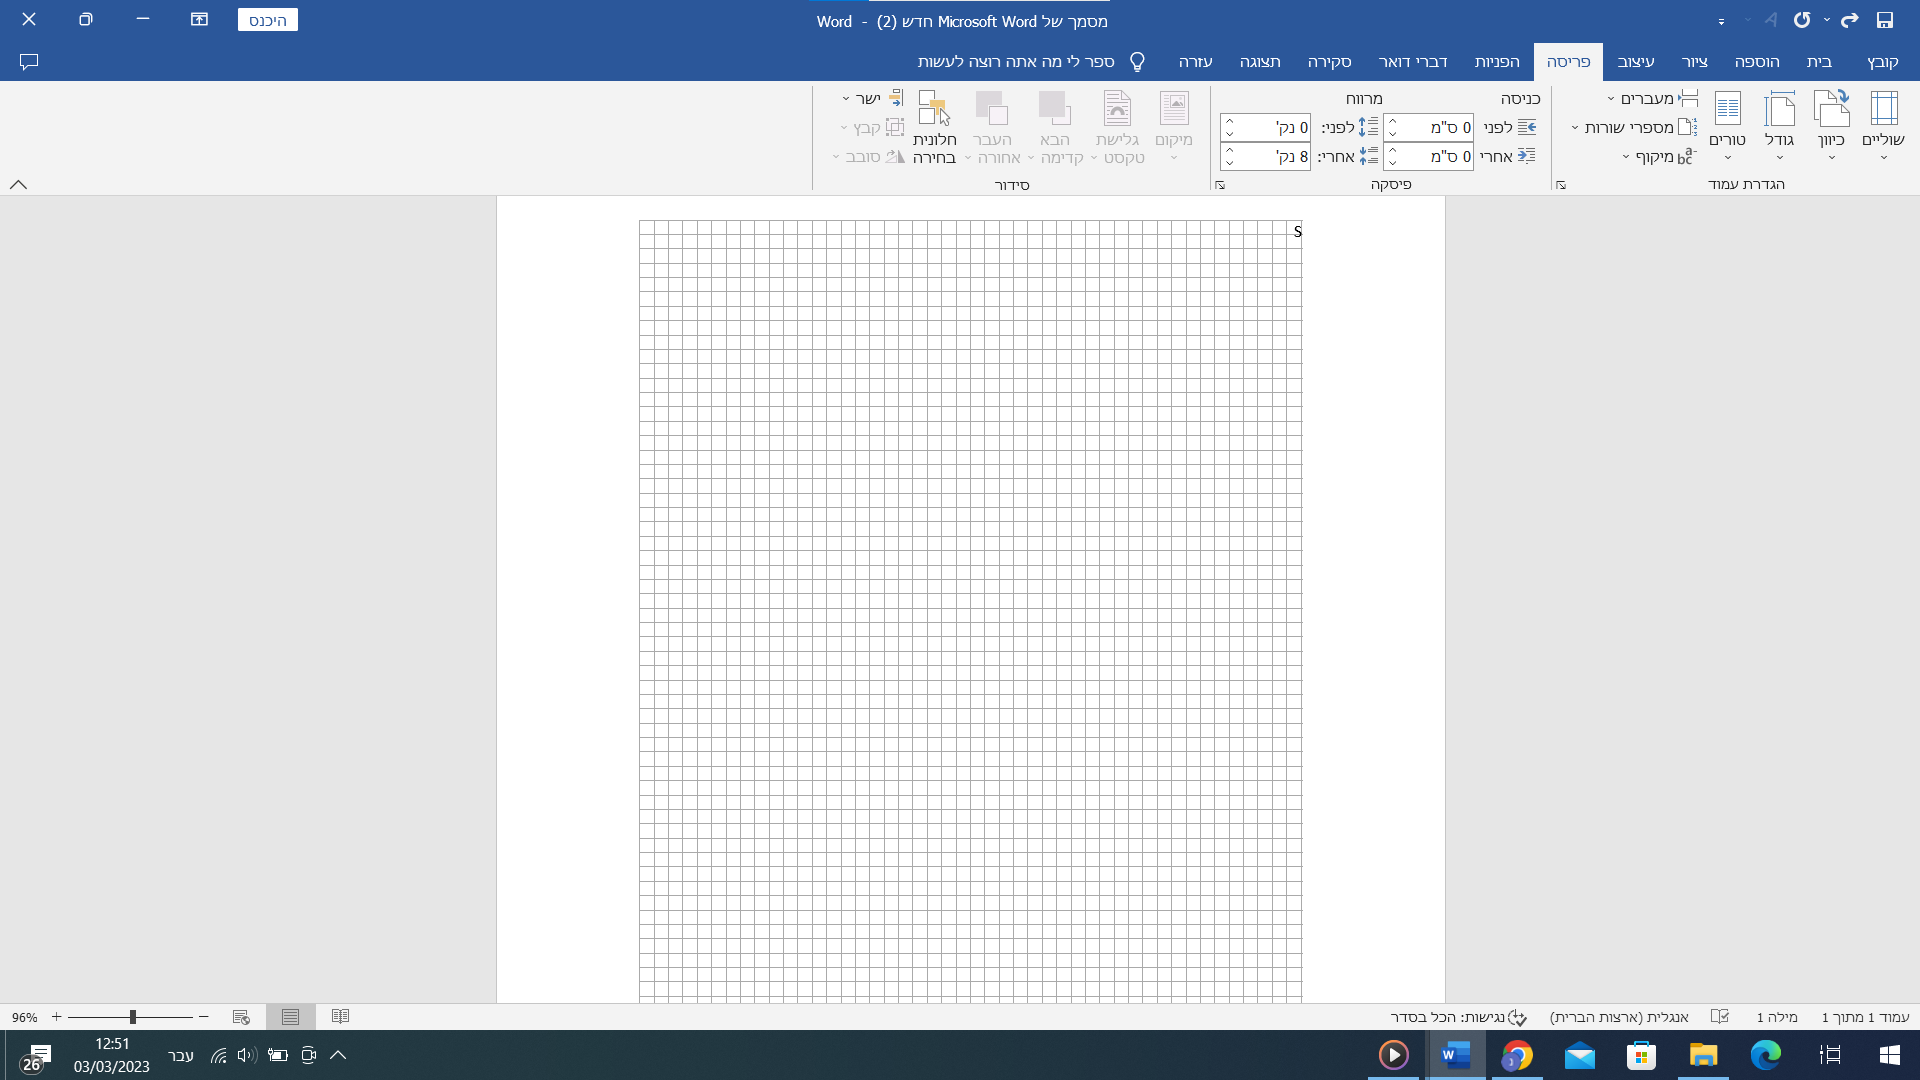
Task: Switch to Read Mode view in status bar
Action: pyautogui.click(x=340, y=1017)
